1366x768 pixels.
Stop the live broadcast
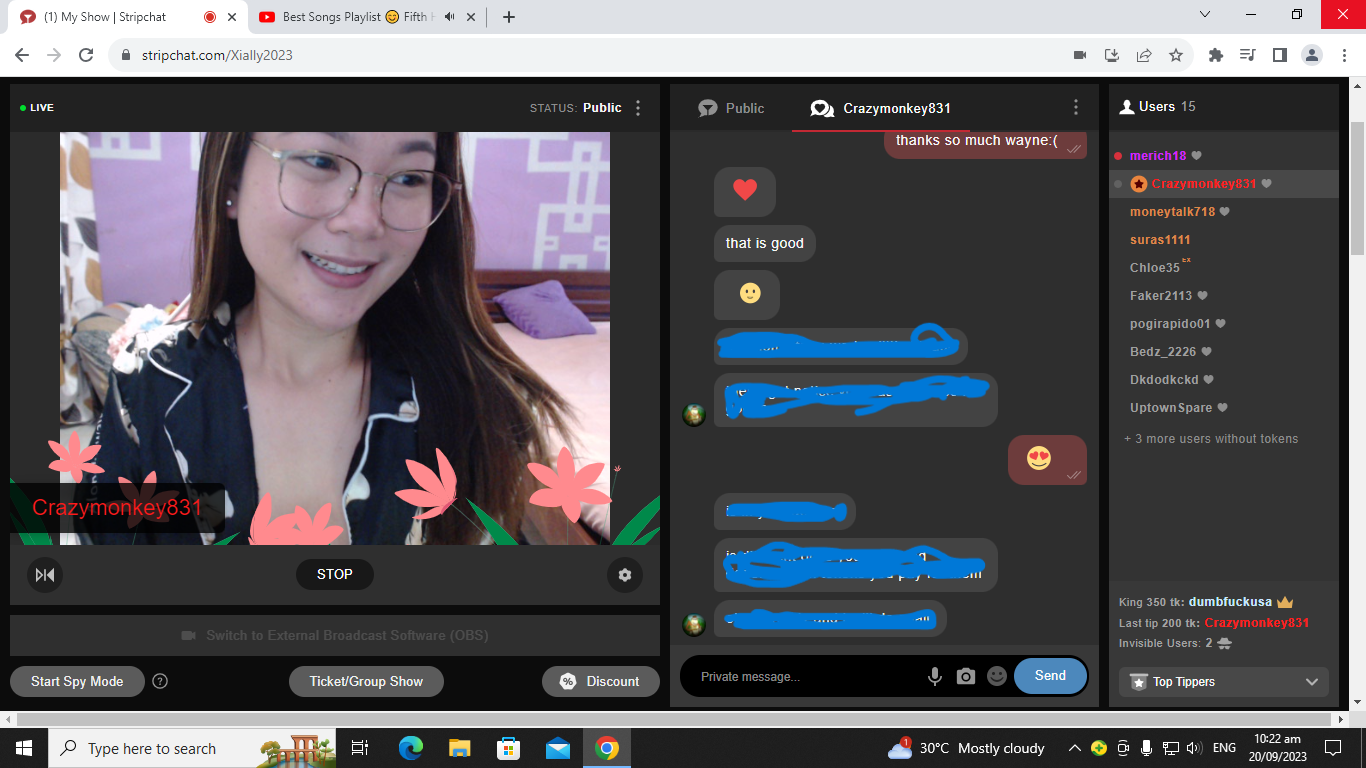coord(335,574)
